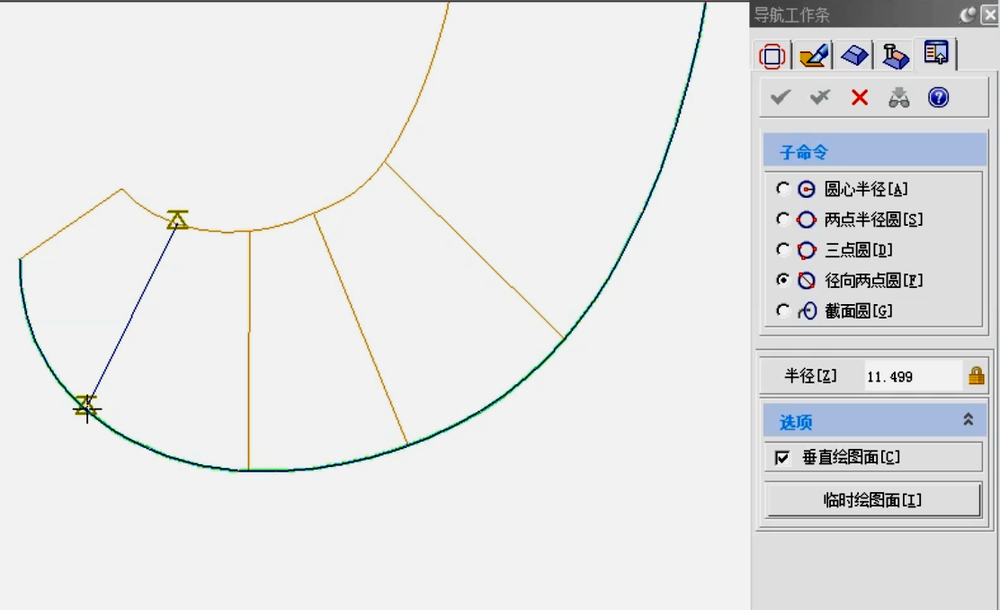Toggle the radius lock padlock icon
Screen dimensions: 1000x610
coord(976,376)
